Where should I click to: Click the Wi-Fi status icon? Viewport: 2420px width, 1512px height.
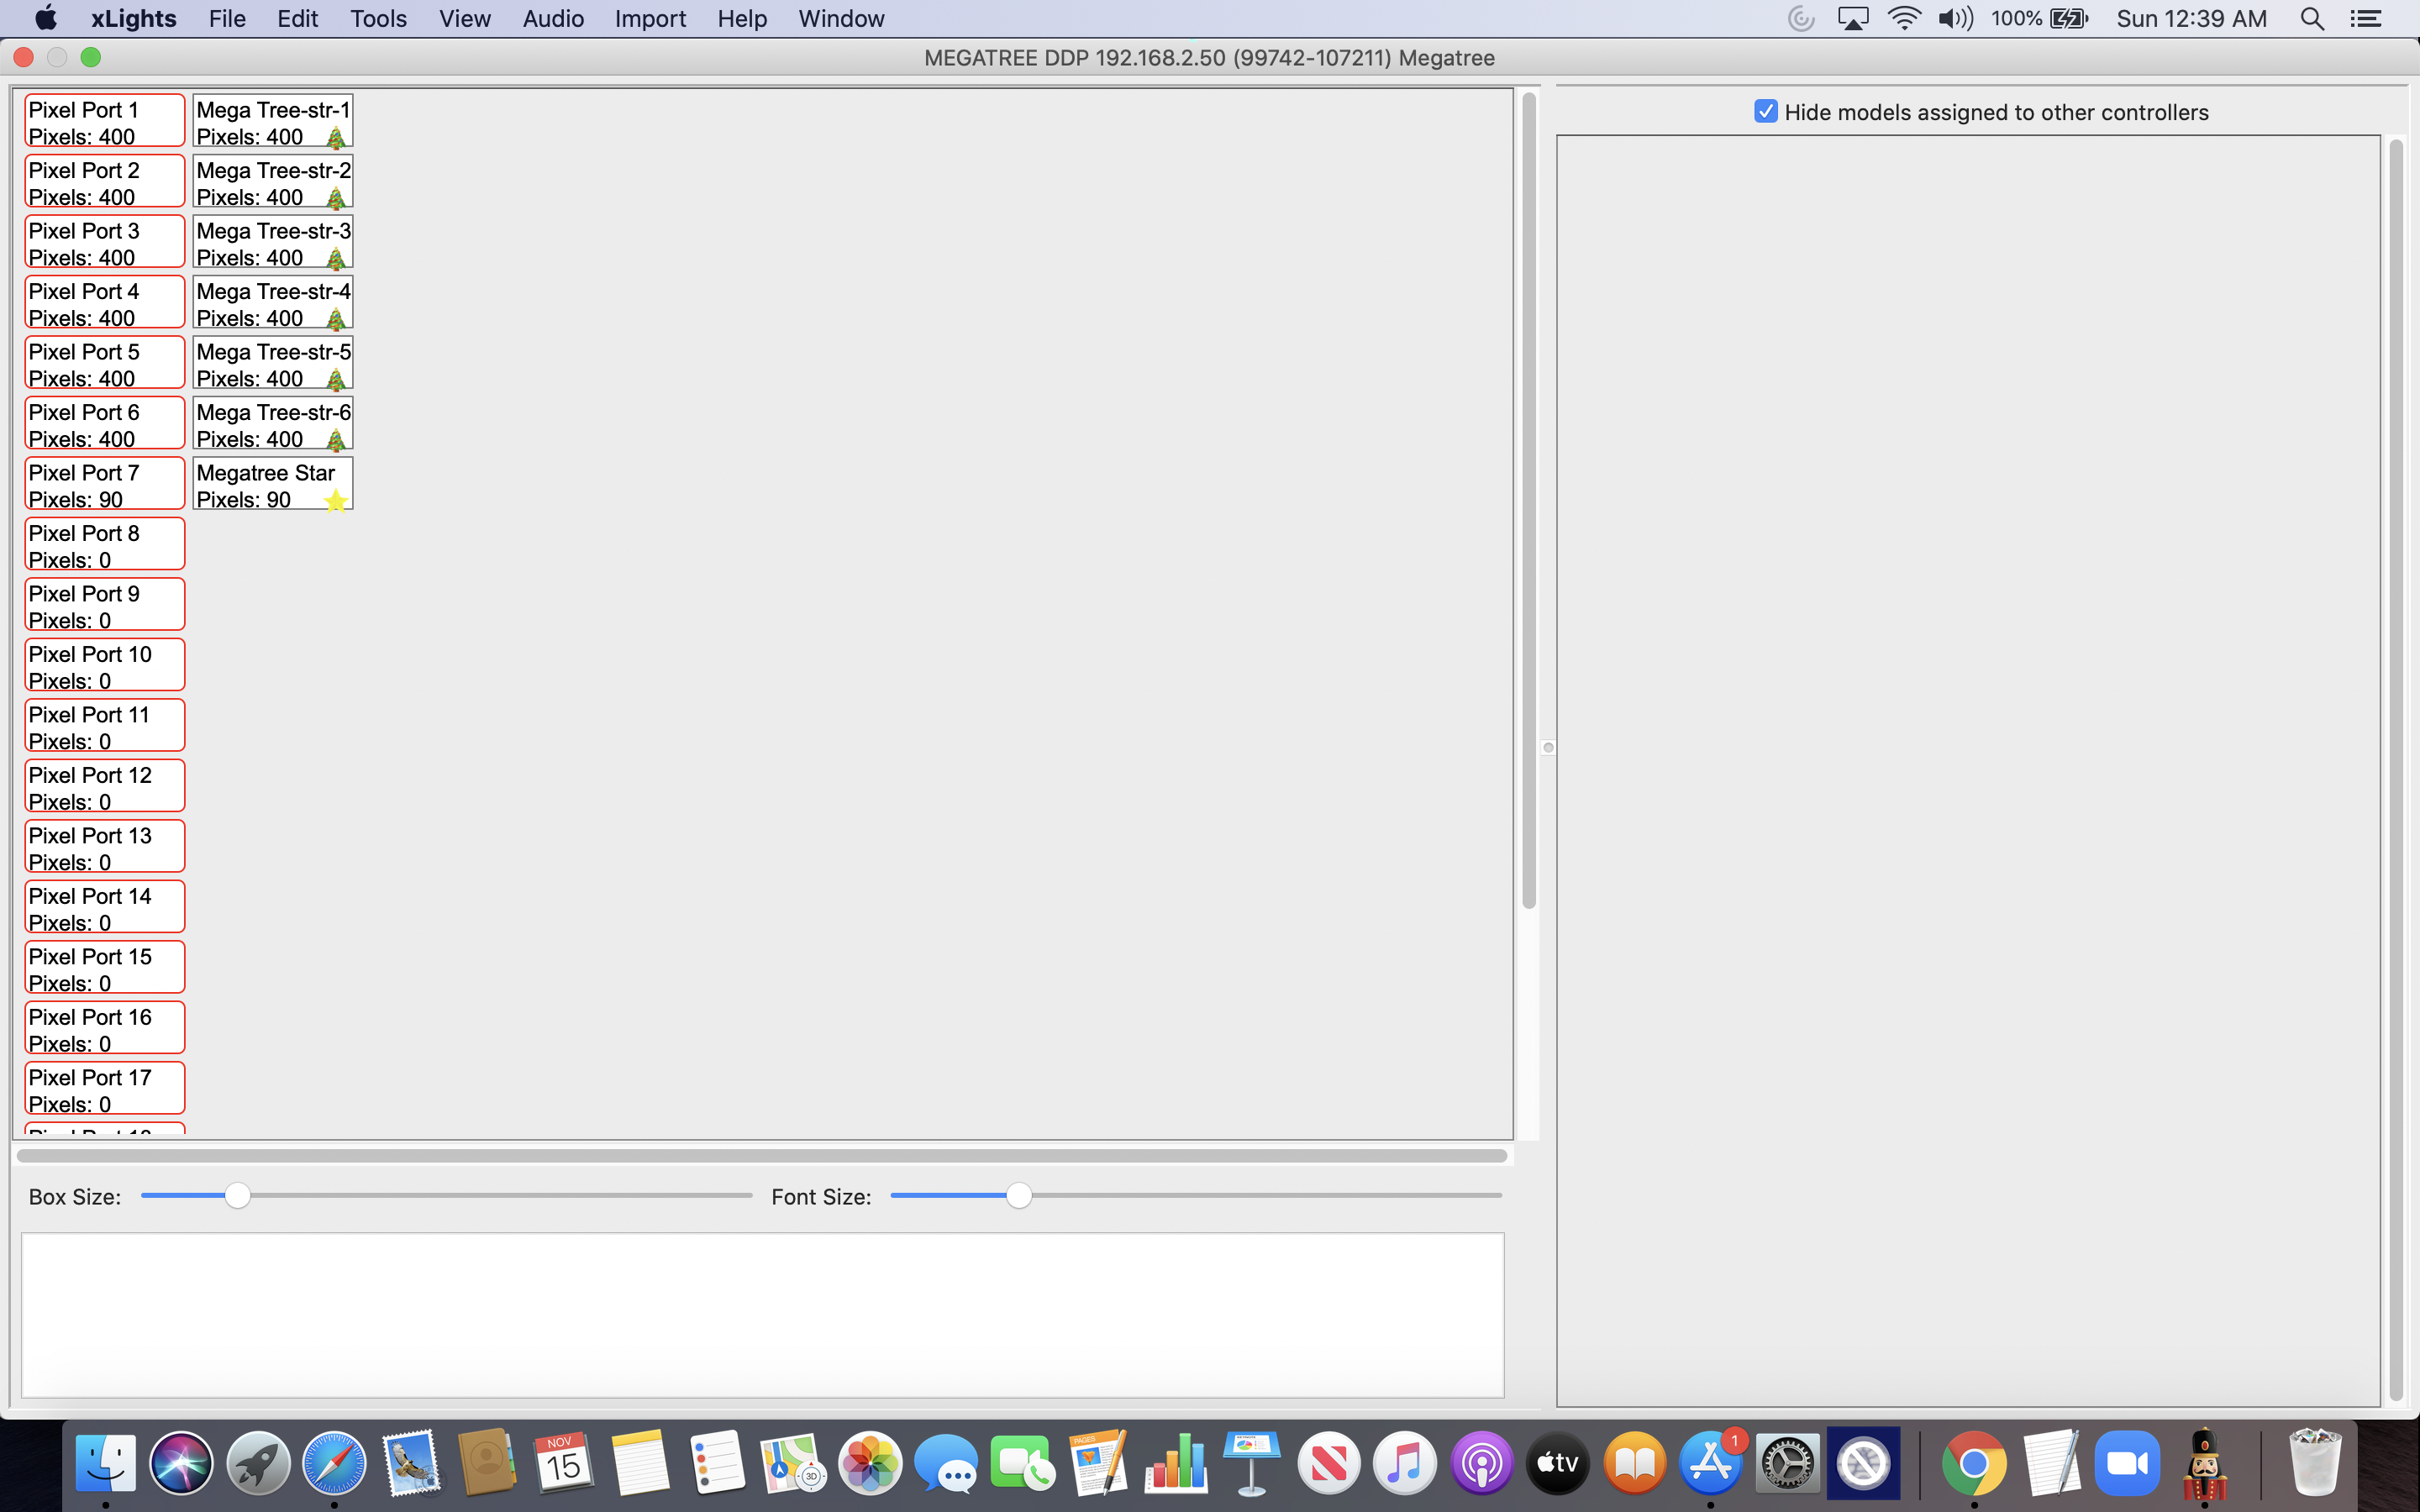(1904, 19)
